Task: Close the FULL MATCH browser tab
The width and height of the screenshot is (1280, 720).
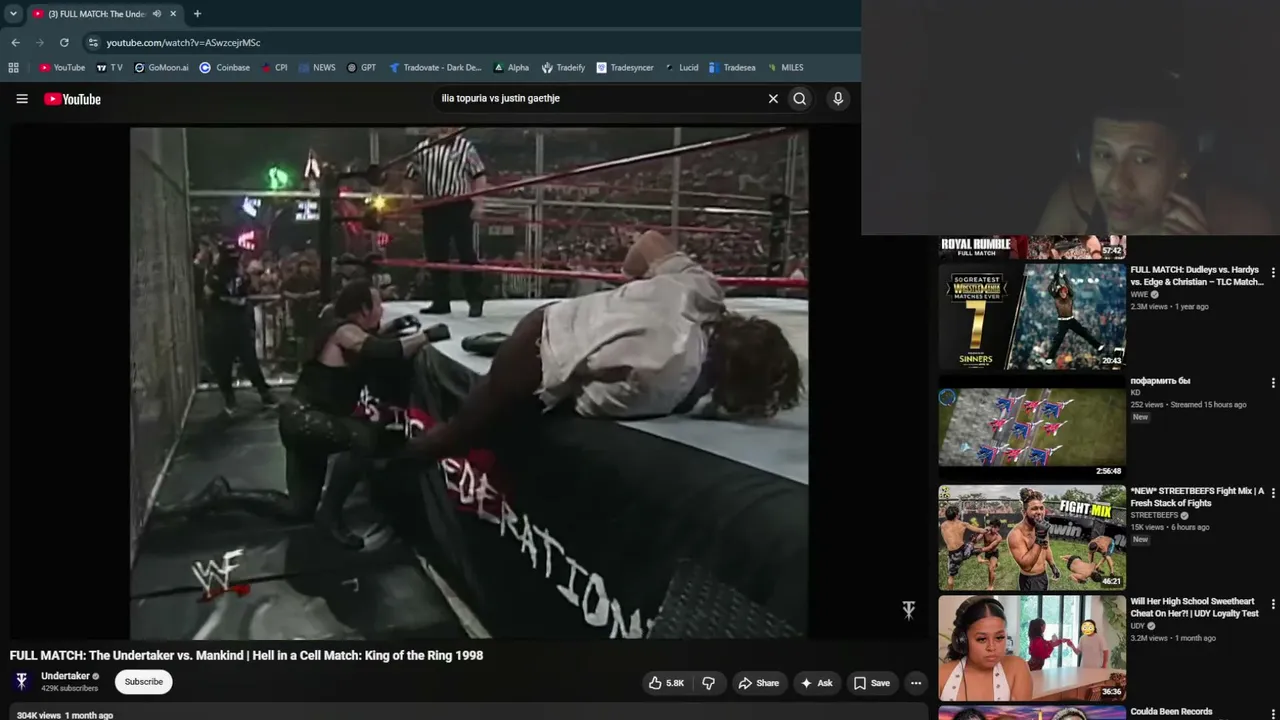Action: (173, 14)
